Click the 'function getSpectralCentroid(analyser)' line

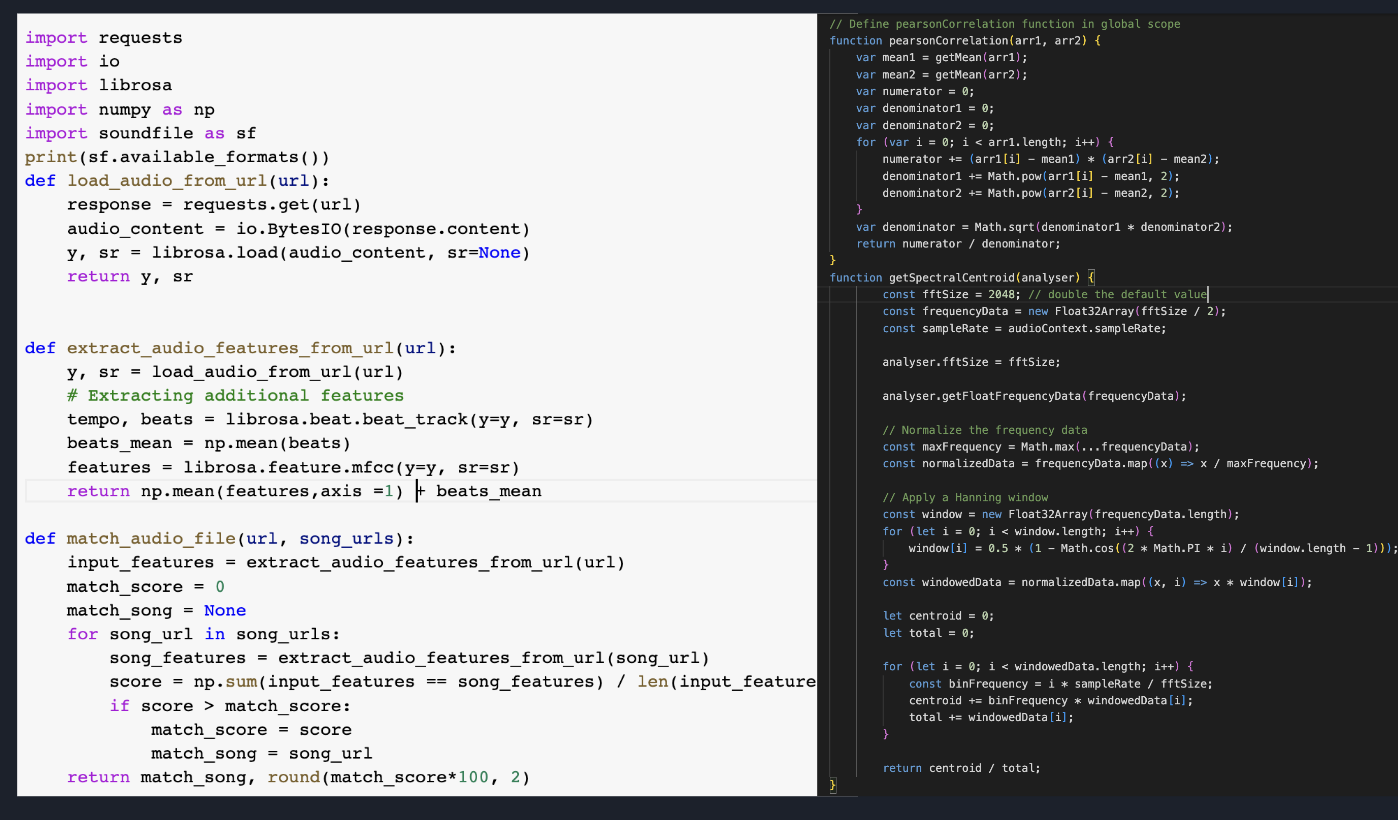pyautogui.click(x=963, y=277)
